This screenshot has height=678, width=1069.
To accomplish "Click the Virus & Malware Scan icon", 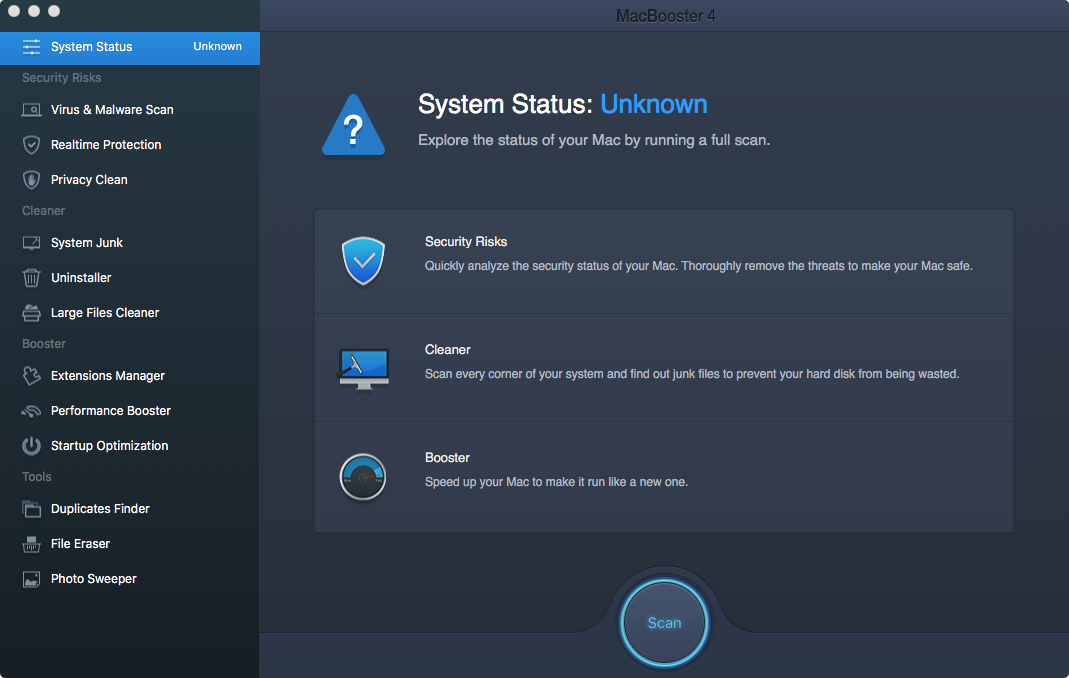I will 31,110.
